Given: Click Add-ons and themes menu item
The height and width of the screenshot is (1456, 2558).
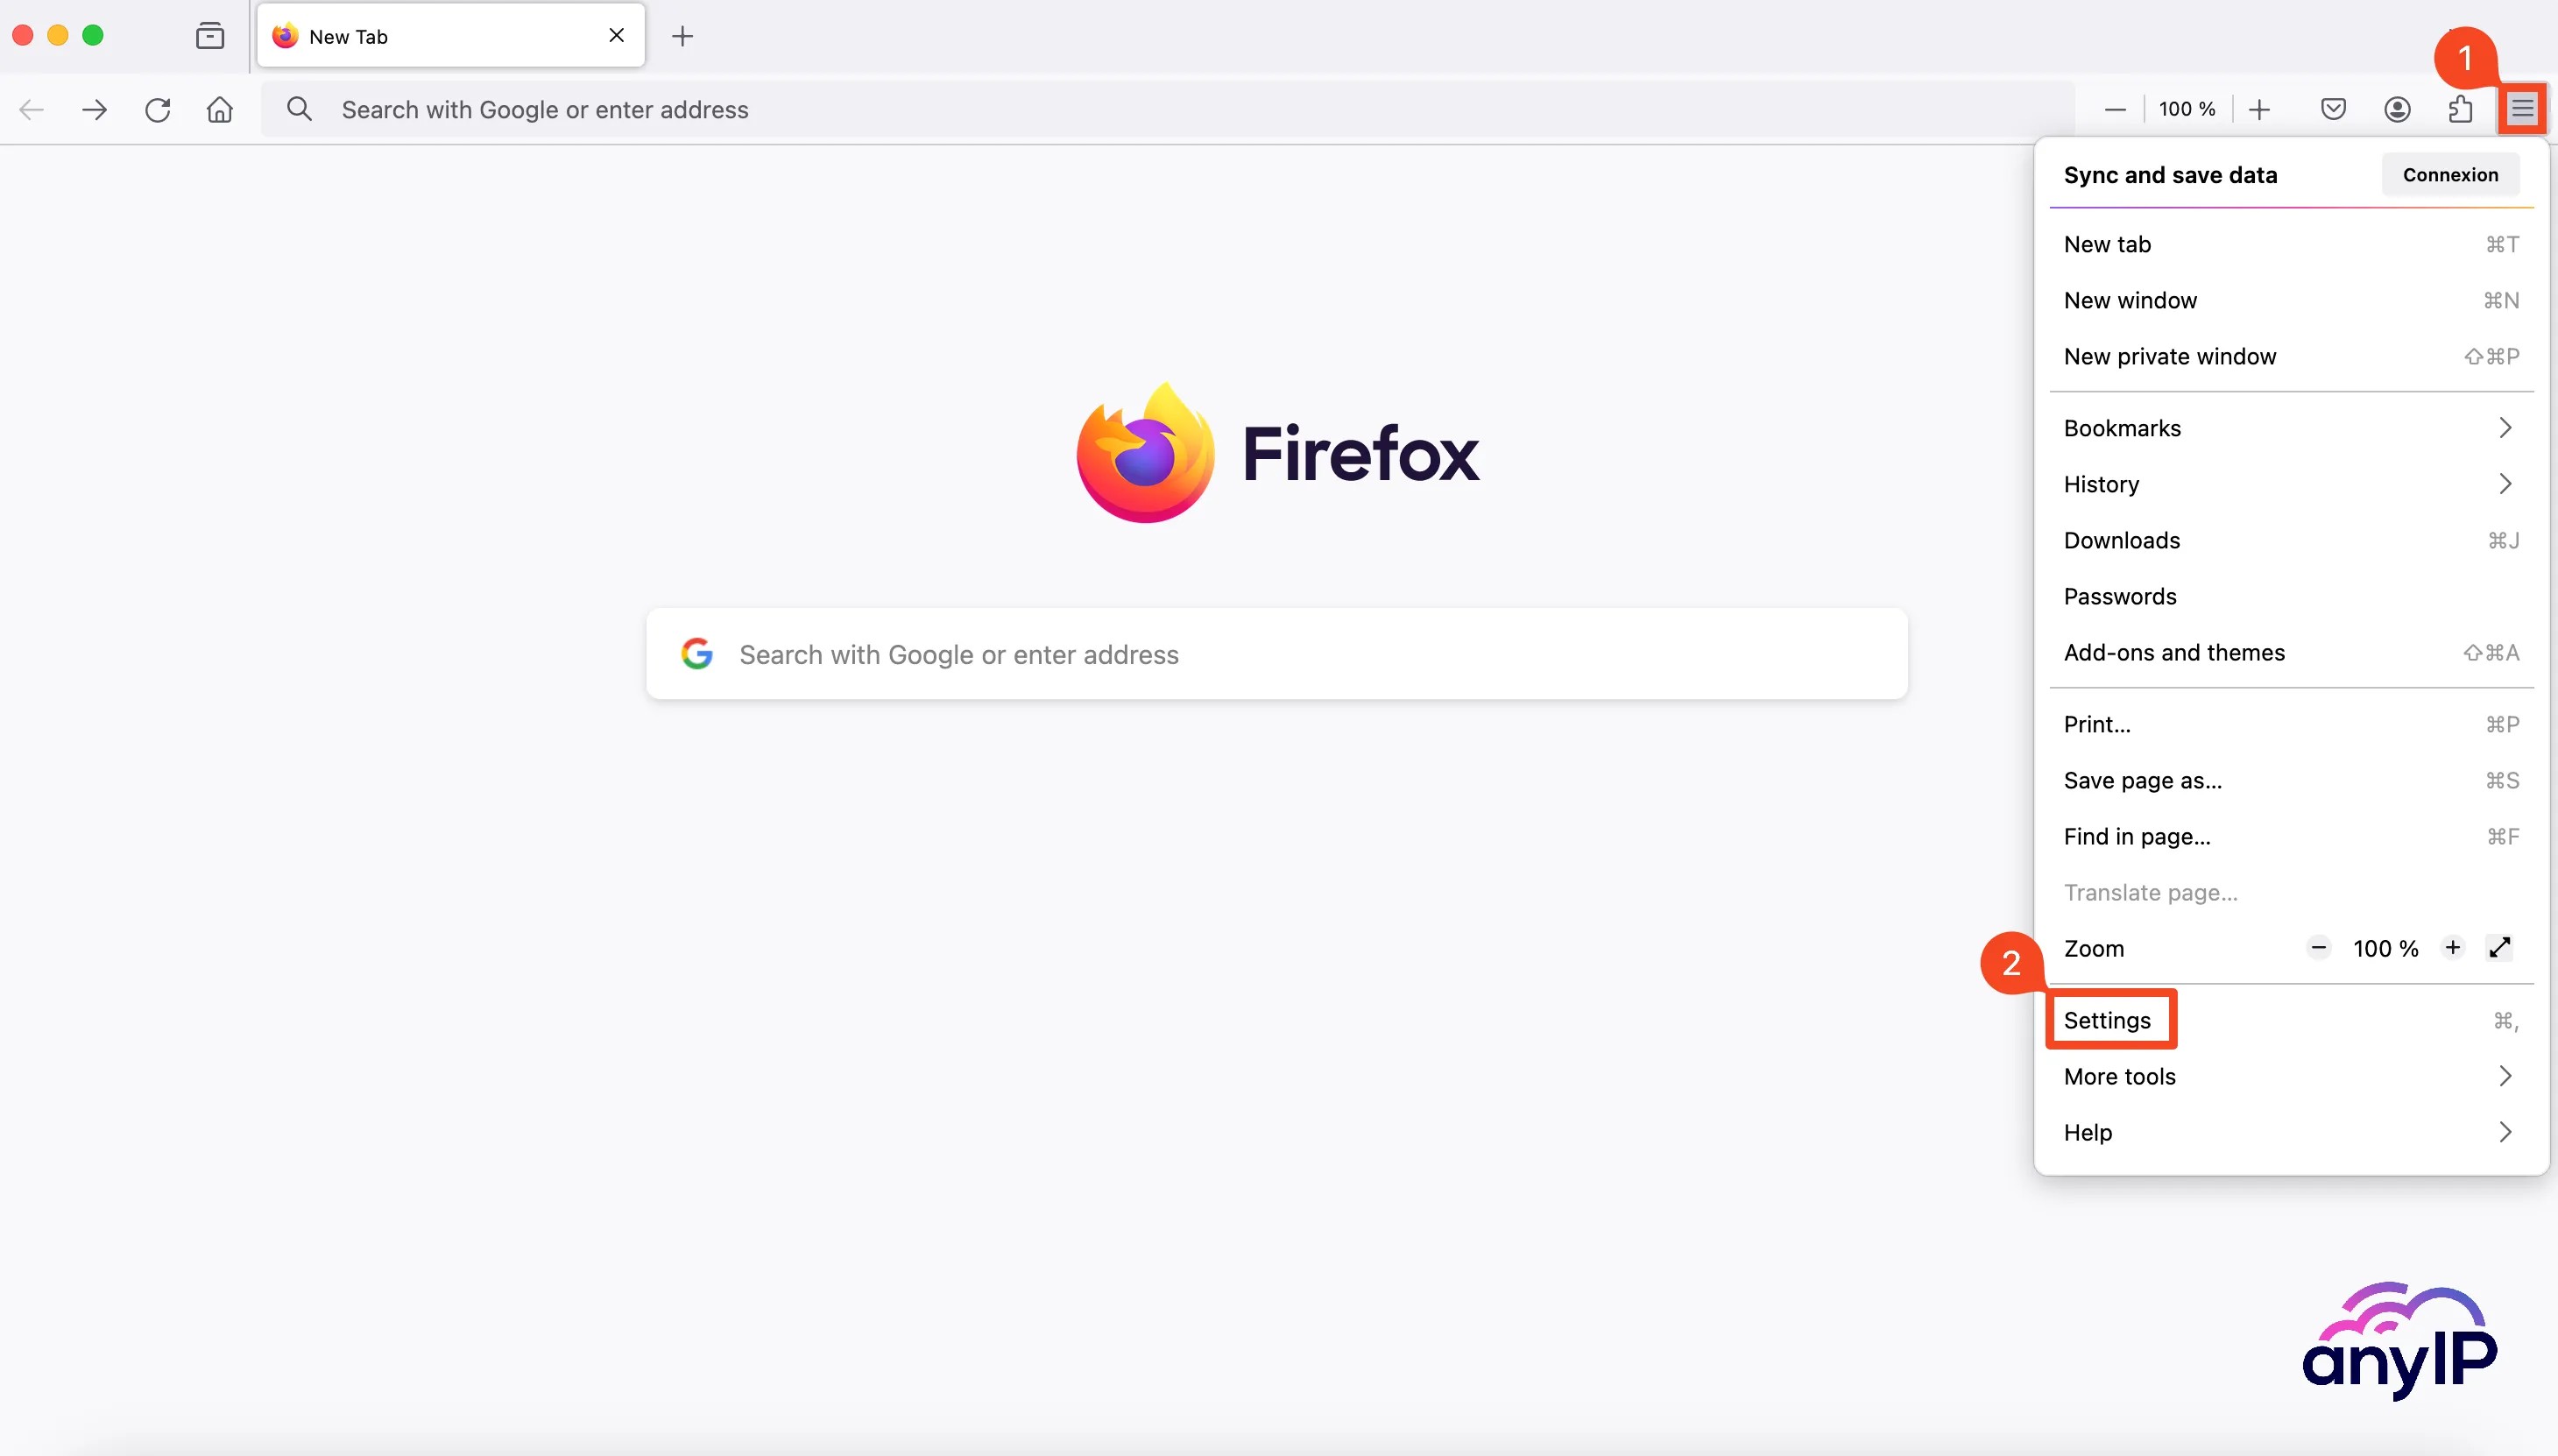Looking at the screenshot, I should pos(2175,652).
